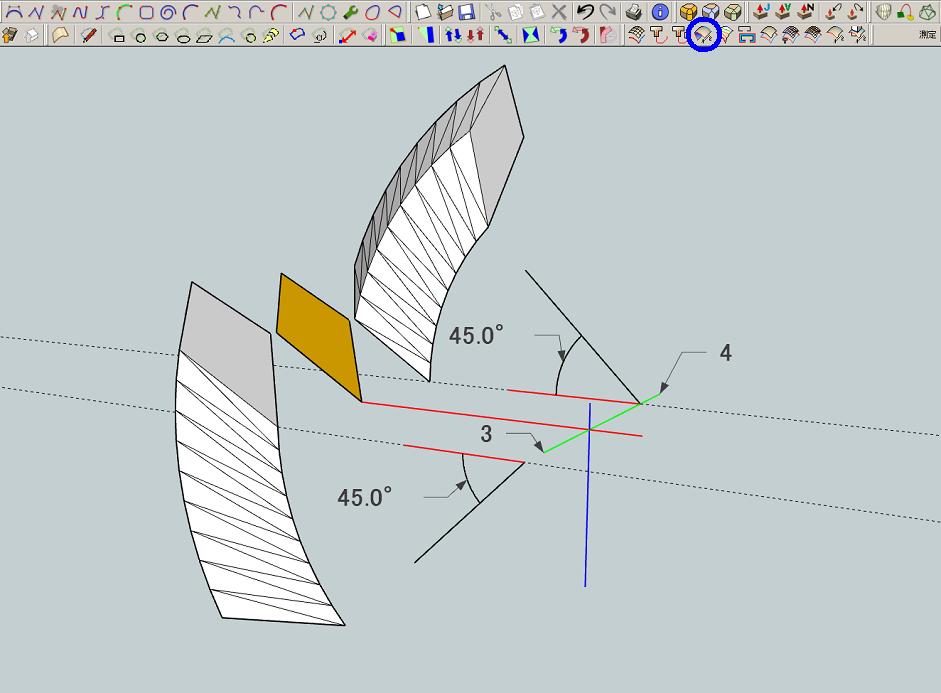Undo the last action
This screenshot has width=941, height=693.
coord(585,11)
